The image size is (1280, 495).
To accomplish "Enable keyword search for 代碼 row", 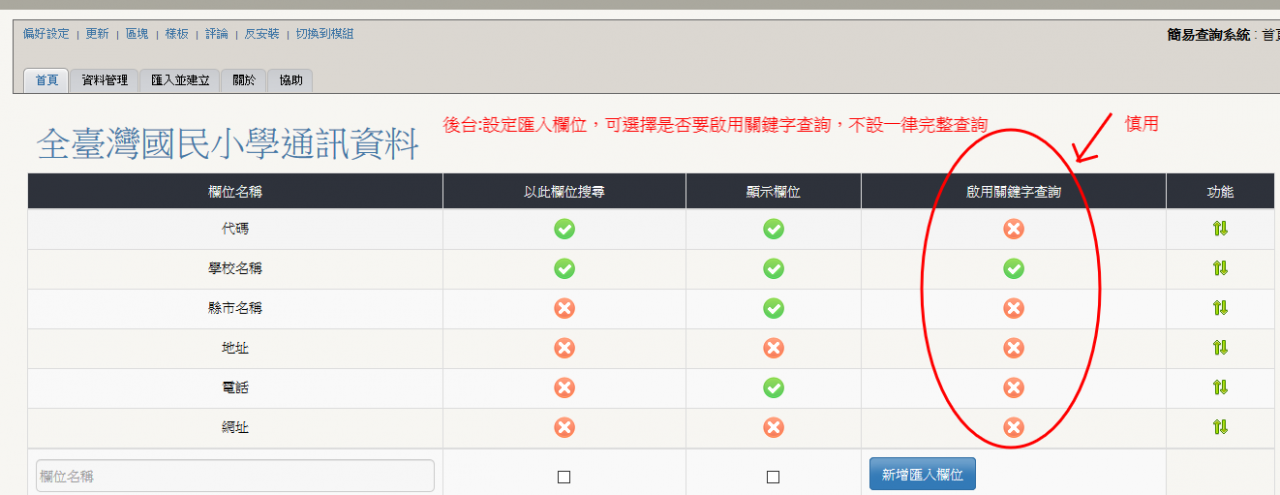I will [x=1013, y=229].
